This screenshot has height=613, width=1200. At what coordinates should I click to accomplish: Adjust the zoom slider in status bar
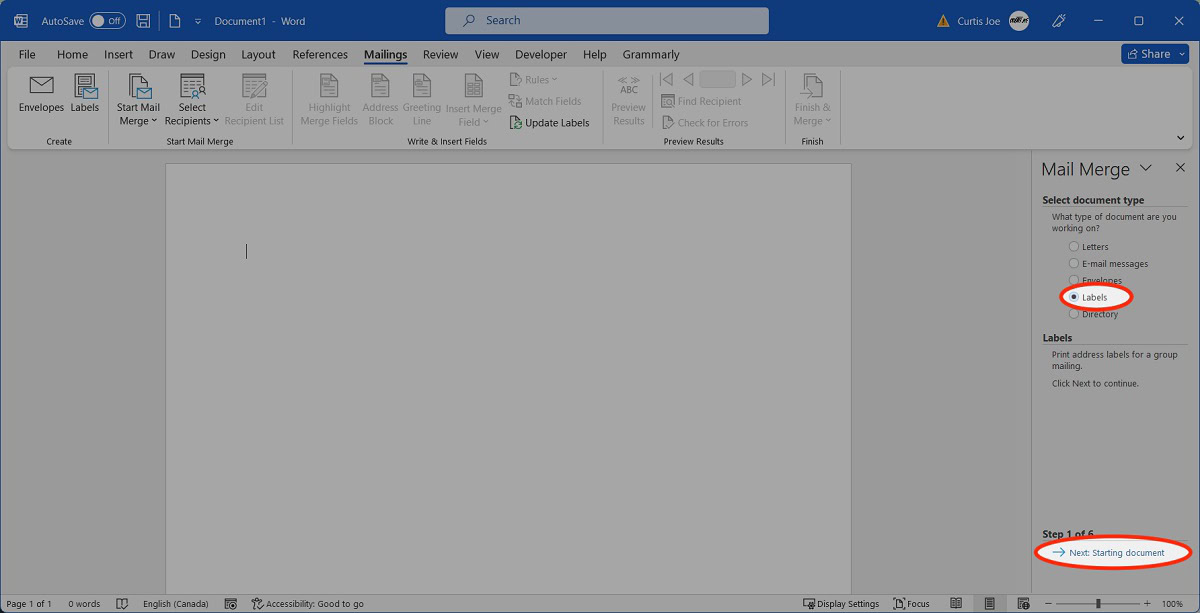click(x=1098, y=604)
